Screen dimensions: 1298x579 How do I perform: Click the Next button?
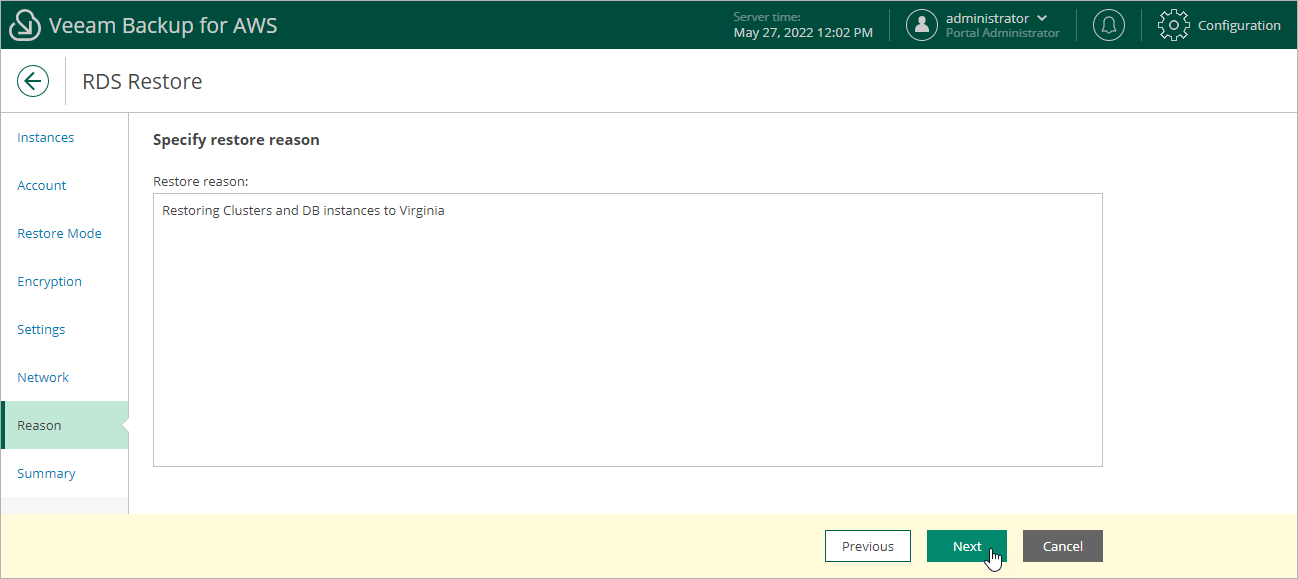click(967, 546)
